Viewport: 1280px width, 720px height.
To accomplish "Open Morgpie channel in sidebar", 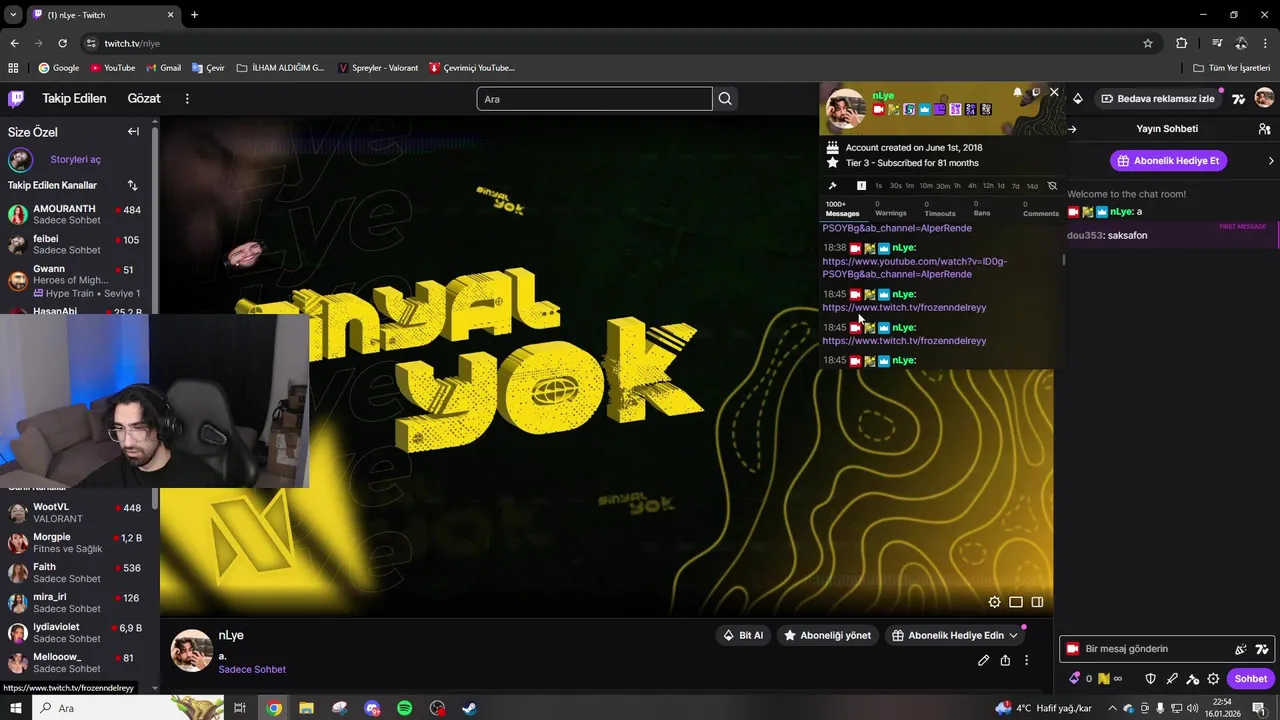I will (76, 543).
